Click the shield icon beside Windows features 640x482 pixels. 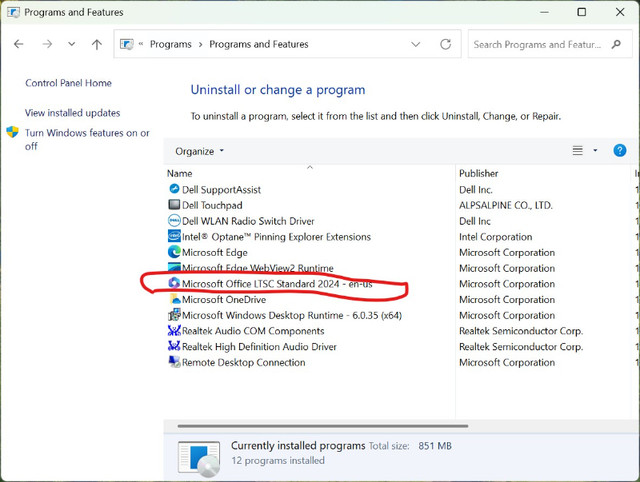pos(13,132)
